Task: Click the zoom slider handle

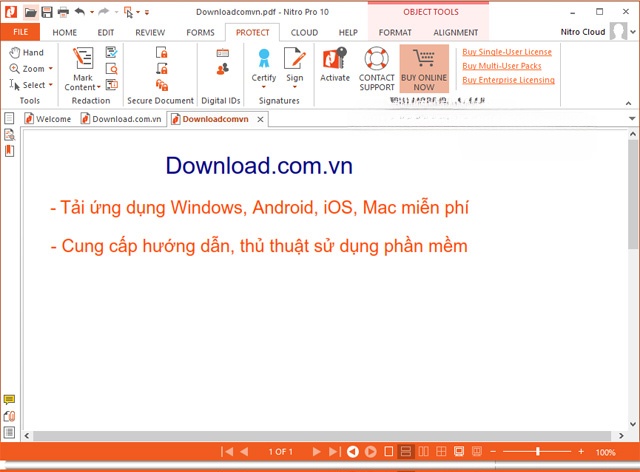Action: point(538,451)
